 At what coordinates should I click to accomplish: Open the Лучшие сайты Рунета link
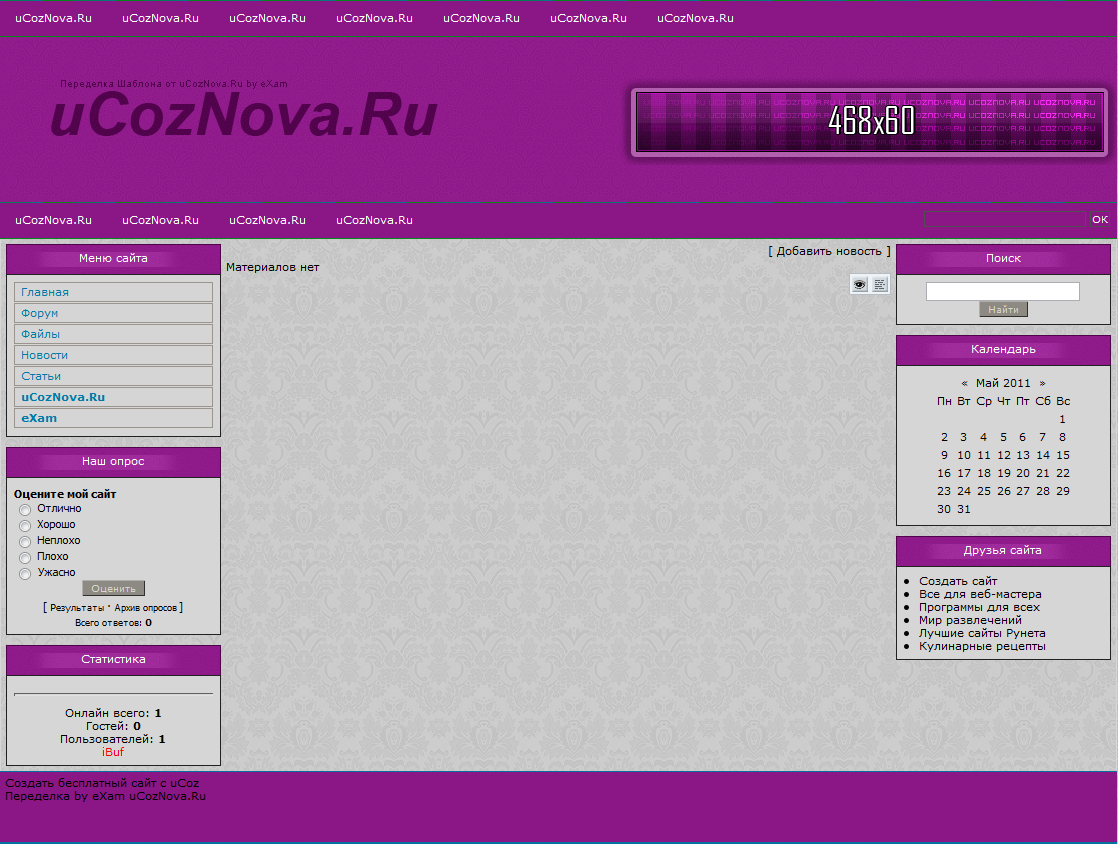point(982,633)
